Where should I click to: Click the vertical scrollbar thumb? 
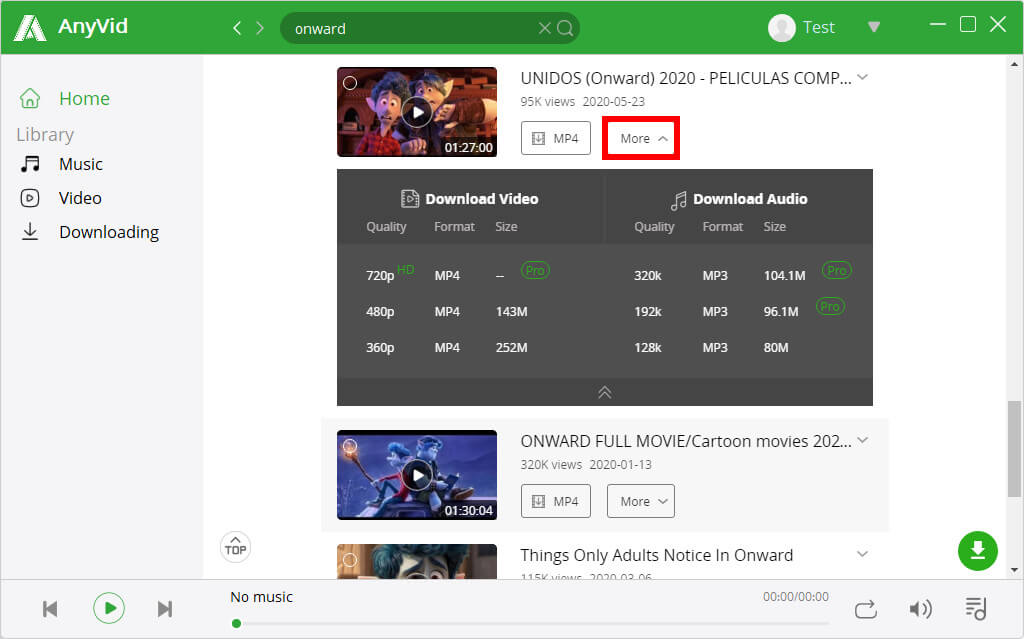coord(1014,450)
